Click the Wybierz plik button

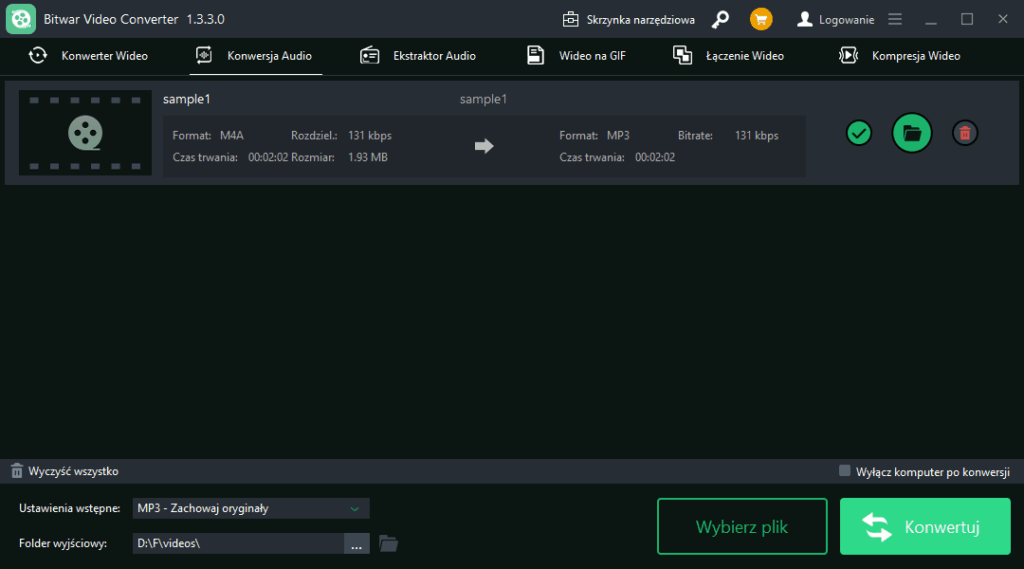tap(742, 527)
